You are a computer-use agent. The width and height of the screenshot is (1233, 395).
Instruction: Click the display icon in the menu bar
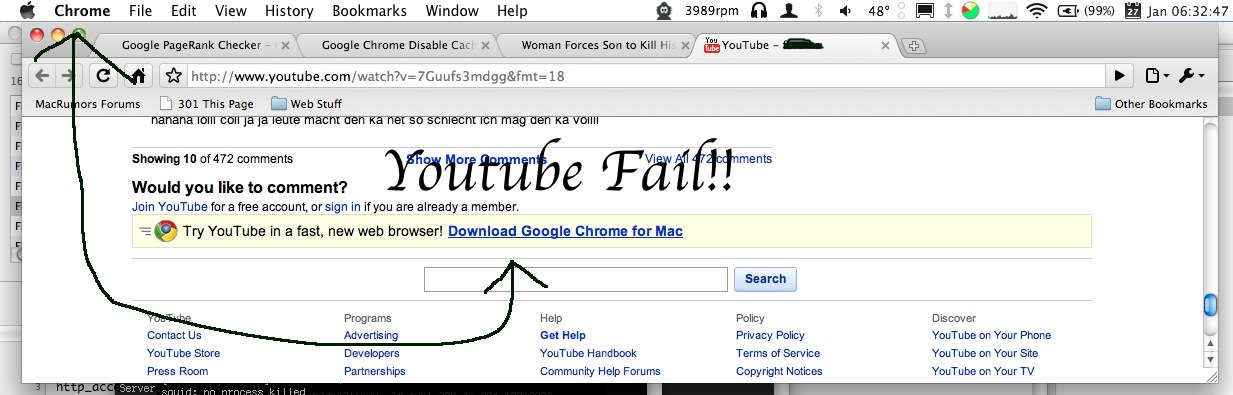click(925, 11)
